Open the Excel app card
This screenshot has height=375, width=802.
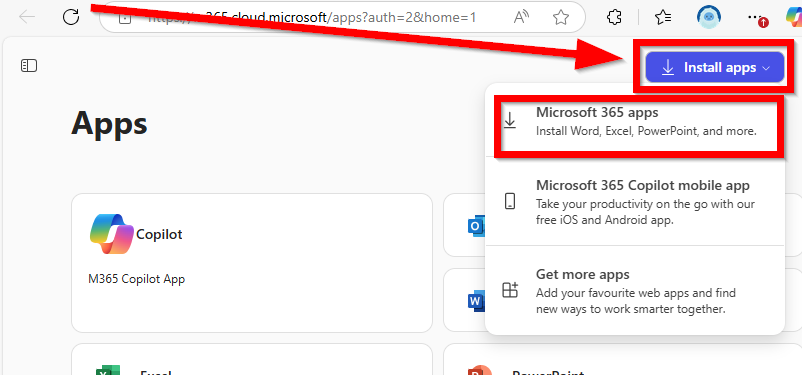coord(252,359)
